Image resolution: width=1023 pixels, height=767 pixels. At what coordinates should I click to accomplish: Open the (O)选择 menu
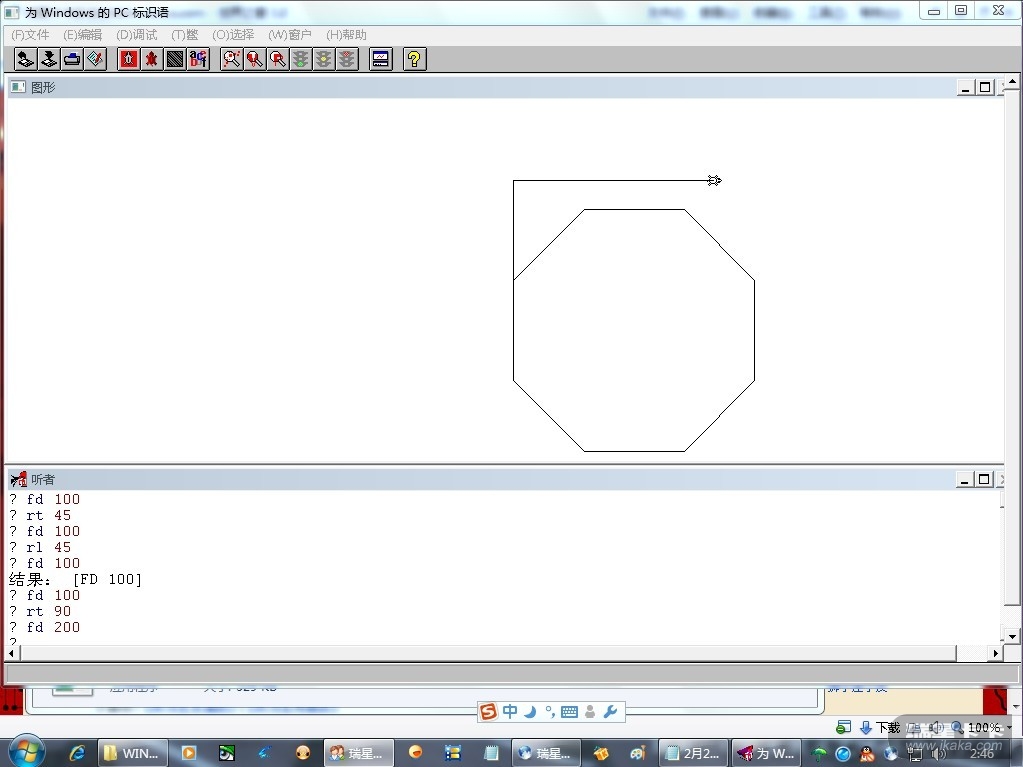pyautogui.click(x=233, y=35)
